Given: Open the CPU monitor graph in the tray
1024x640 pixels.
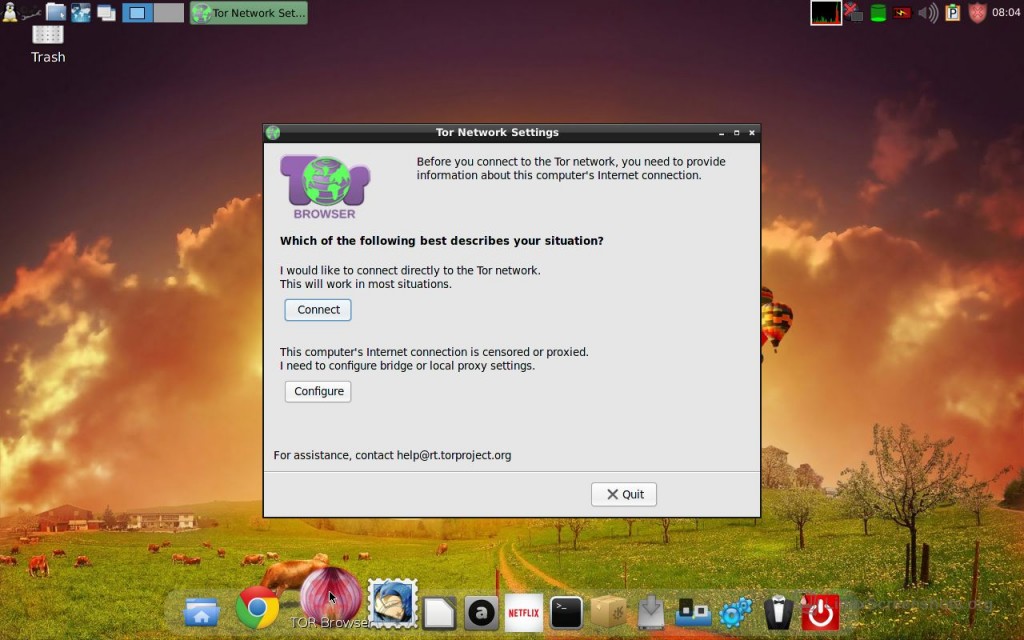Looking at the screenshot, I should pyautogui.click(x=826, y=13).
